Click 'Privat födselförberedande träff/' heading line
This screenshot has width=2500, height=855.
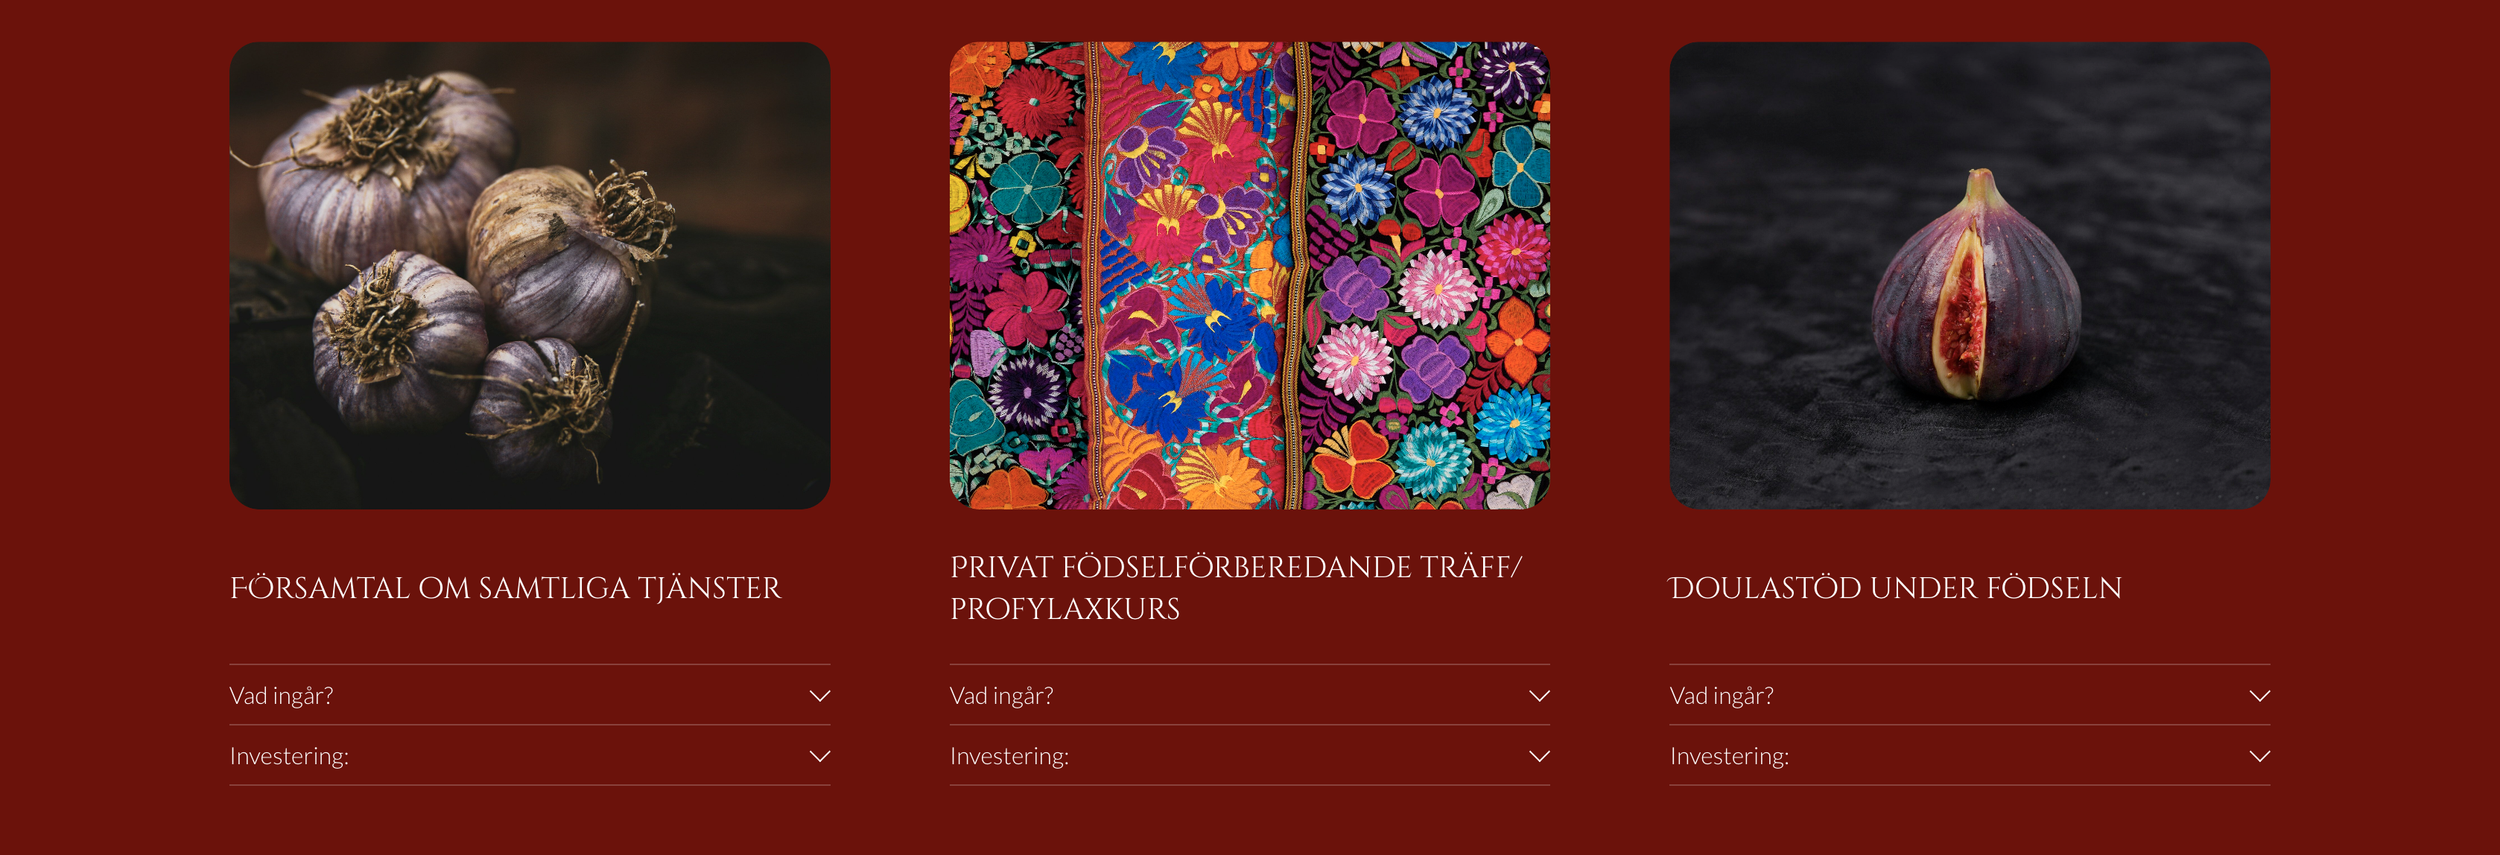pos(1236,567)
